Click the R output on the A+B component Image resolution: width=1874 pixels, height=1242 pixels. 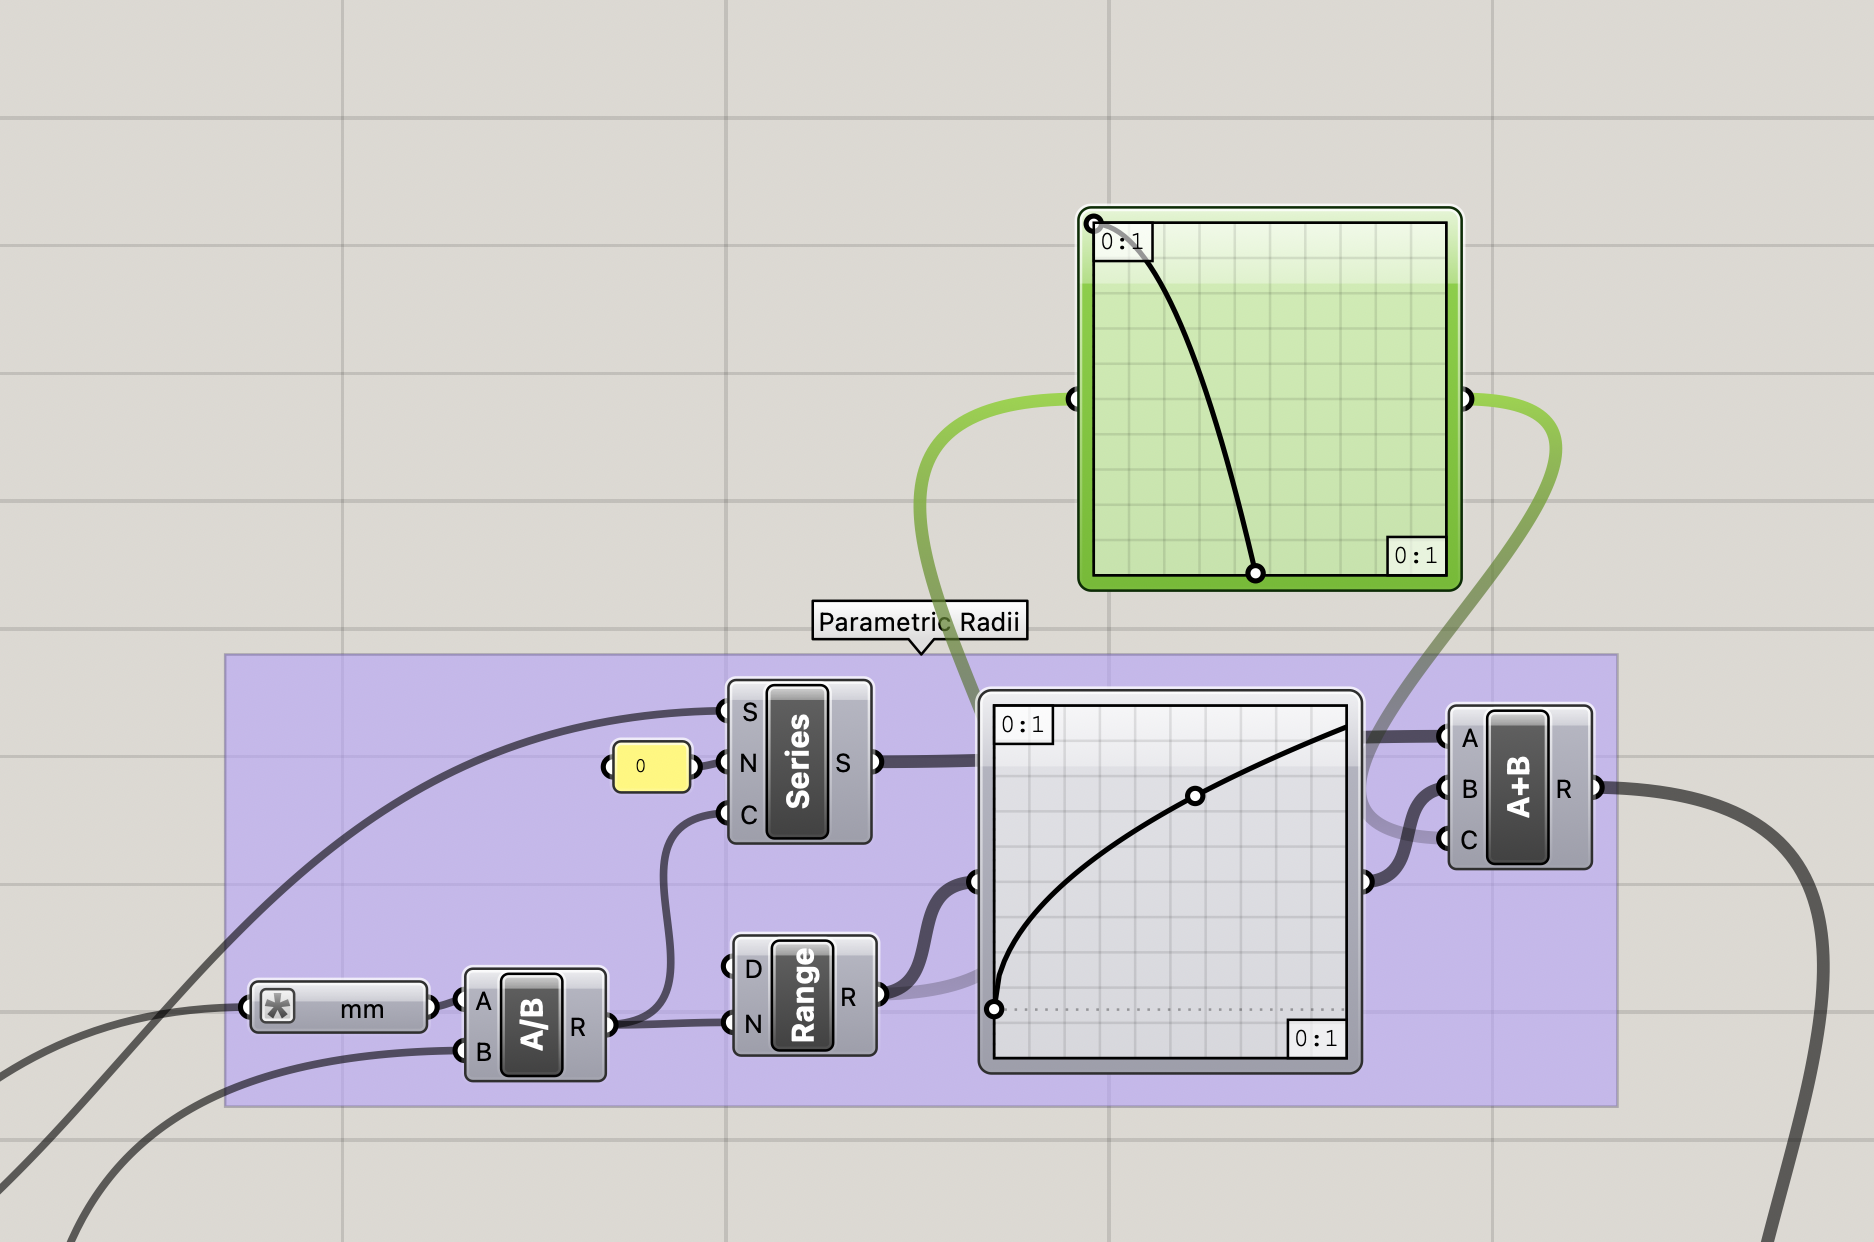coord(1564,789)
